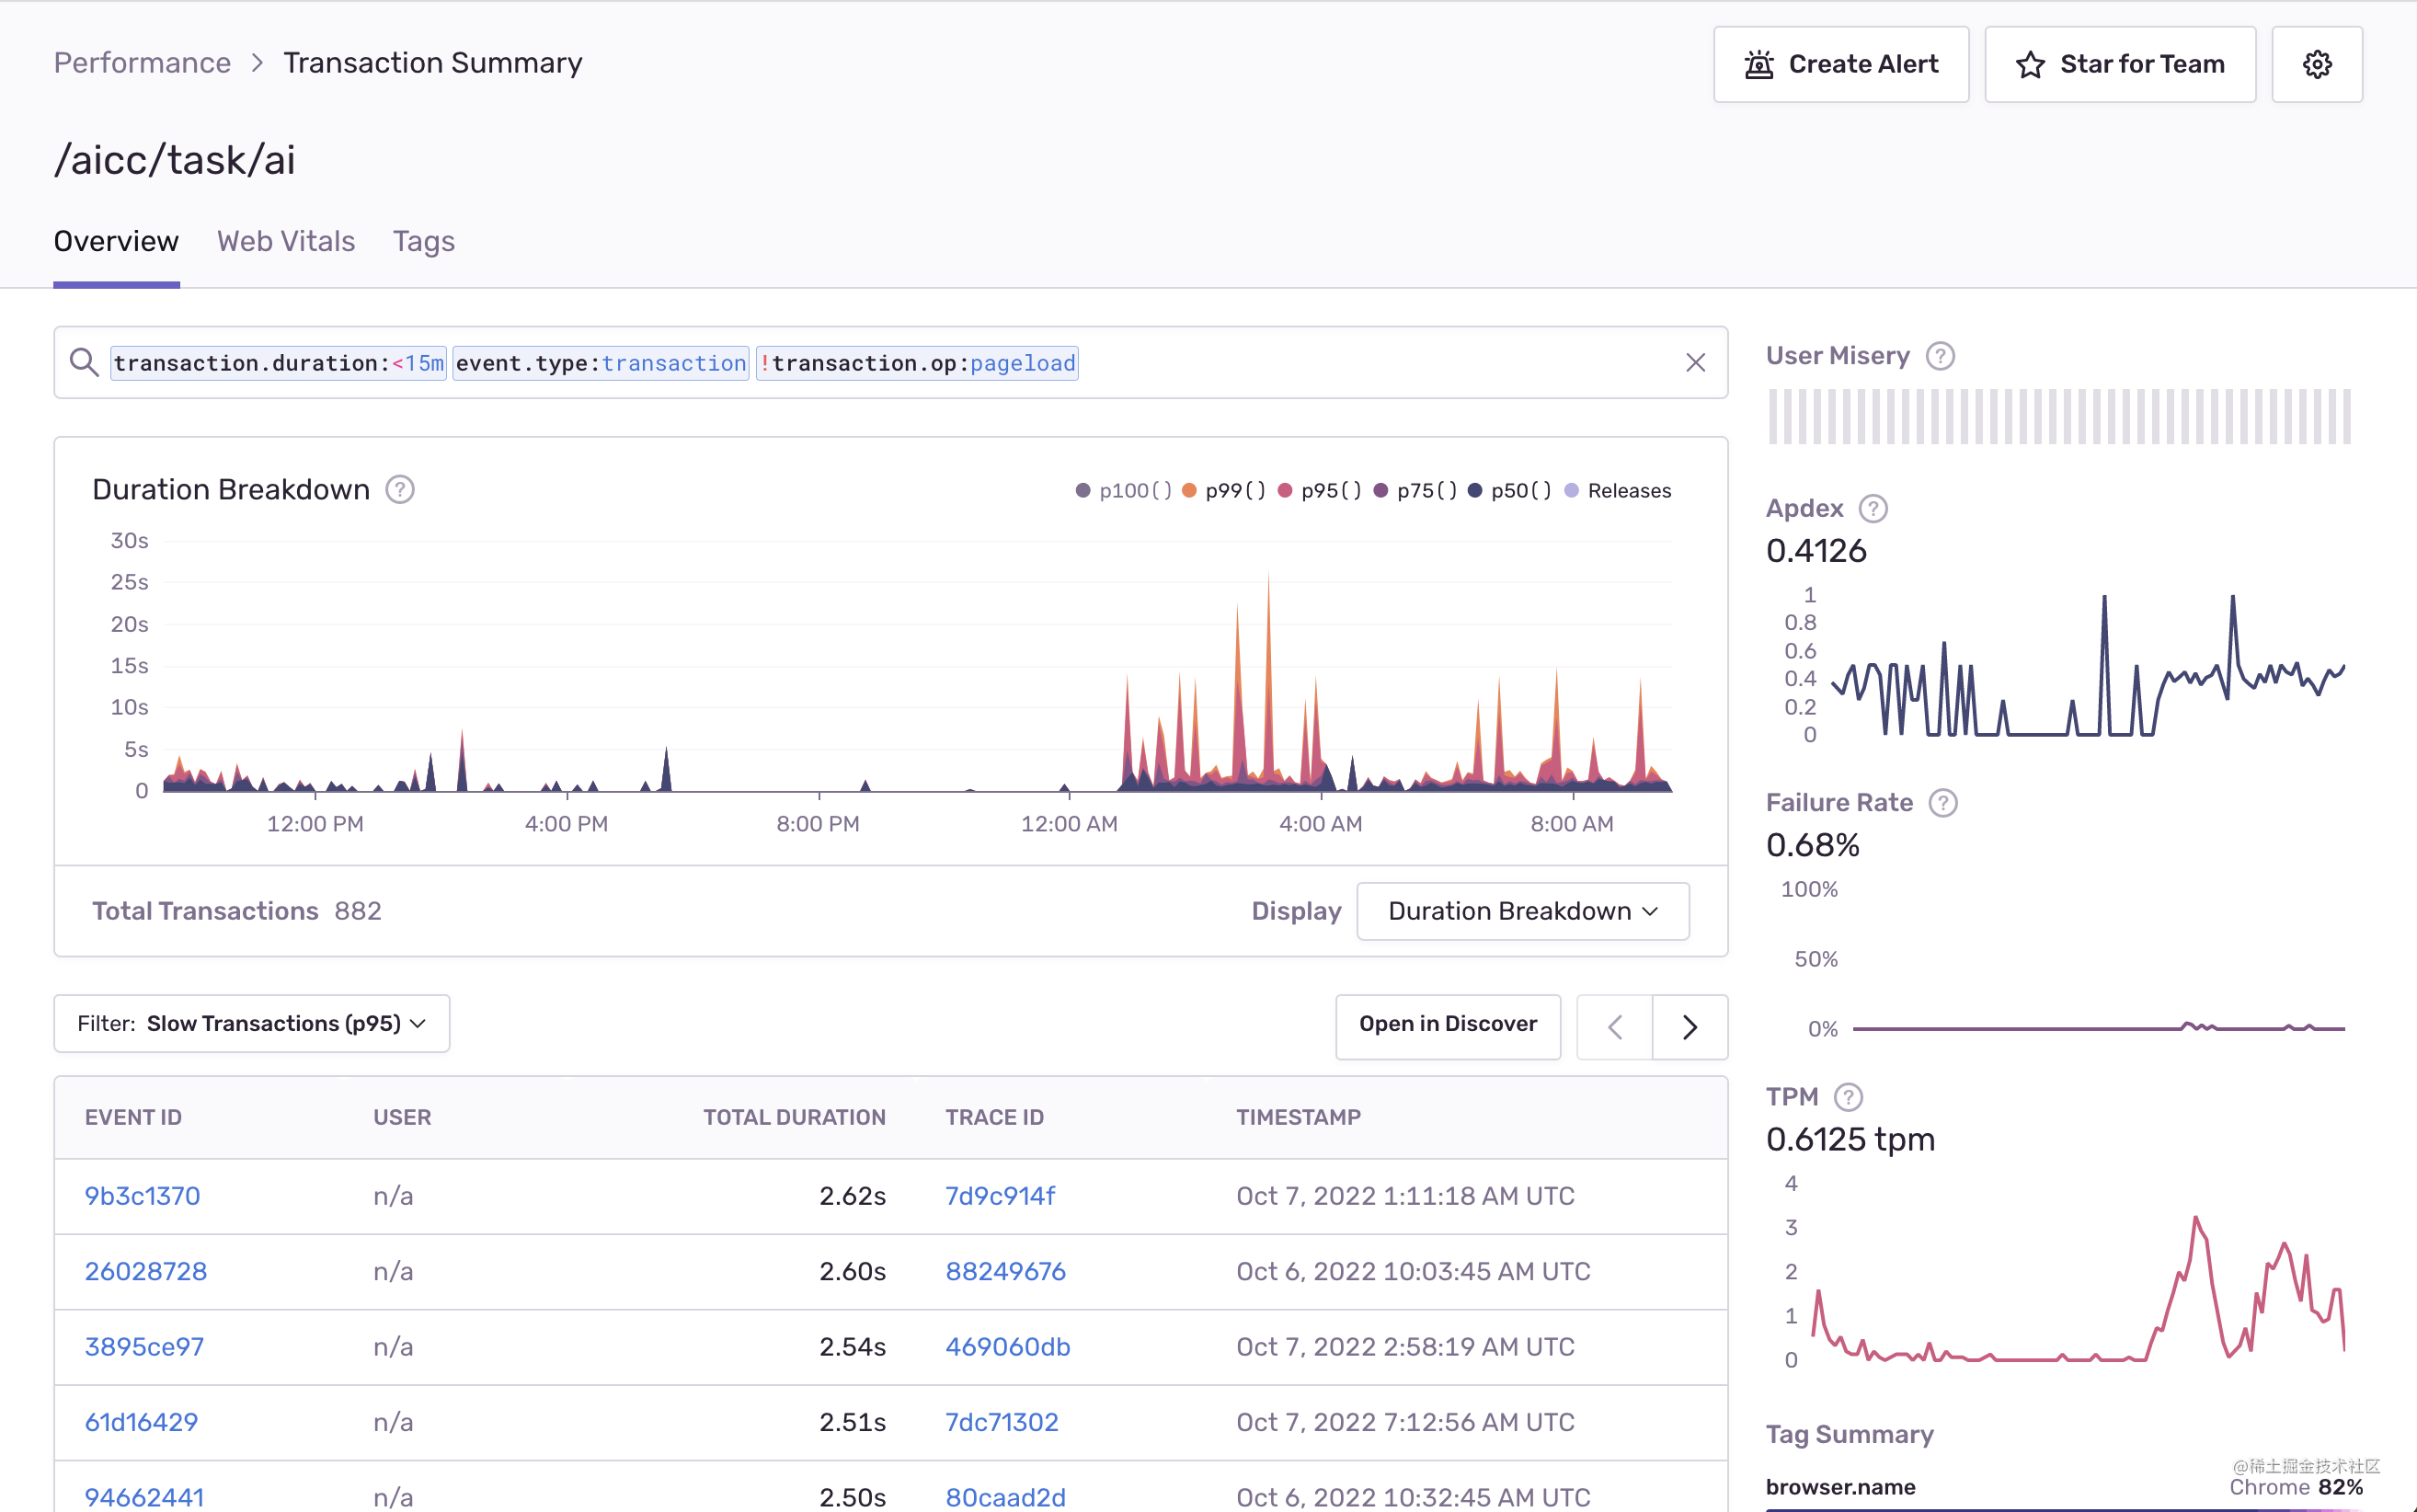Open User Misery help icon
The image size is (2417, 1512).
tap(1940, 356)
